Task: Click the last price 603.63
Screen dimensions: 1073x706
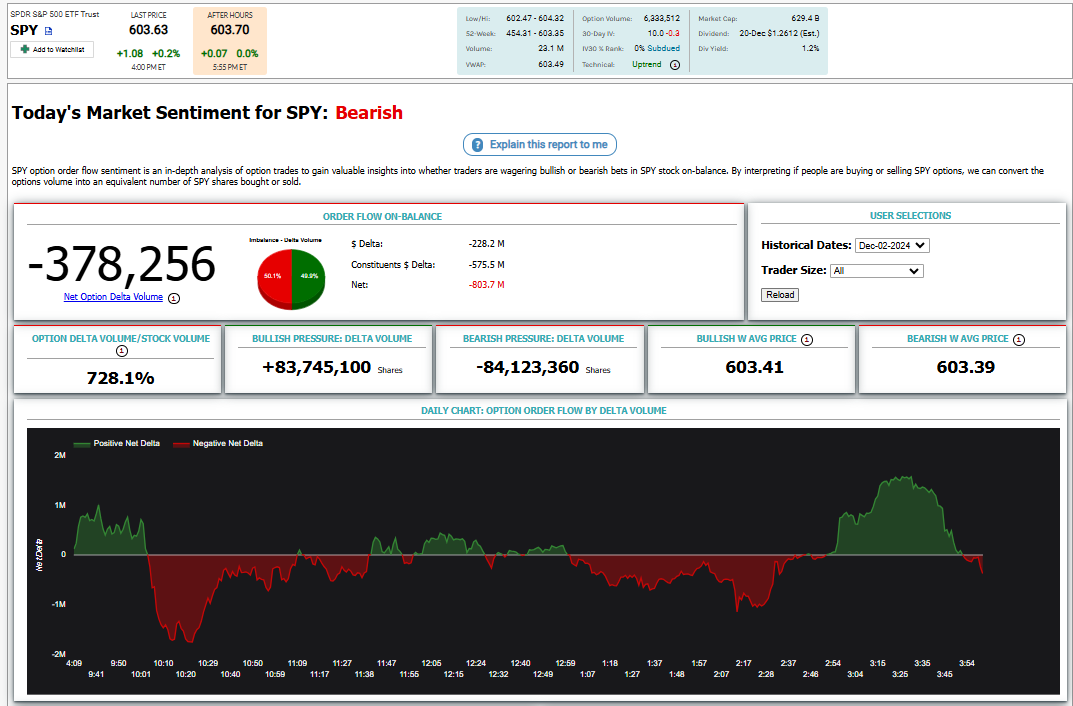Action: click(x=148, y=30)
